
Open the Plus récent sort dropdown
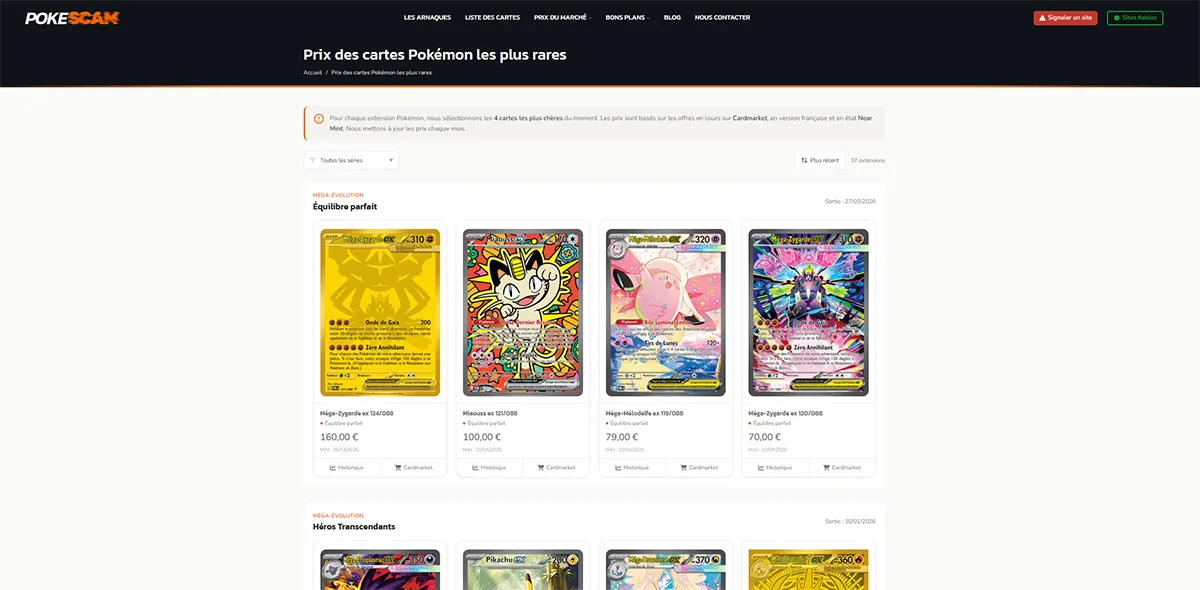pyautogui.click(x=820, y=160)
